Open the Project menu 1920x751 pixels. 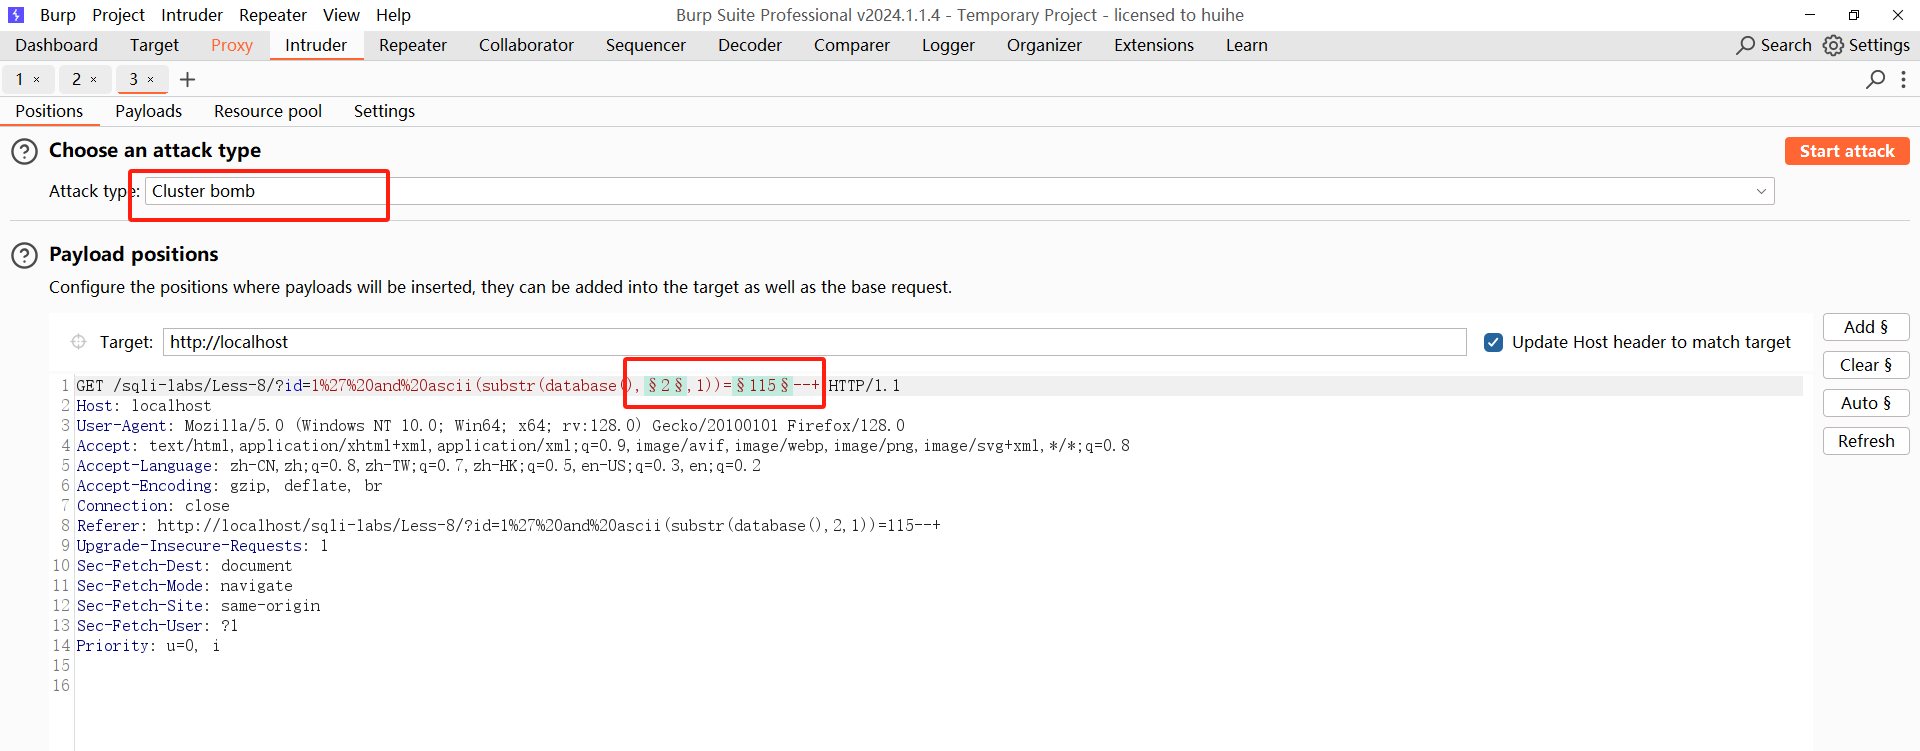click(x=118, y=15)
